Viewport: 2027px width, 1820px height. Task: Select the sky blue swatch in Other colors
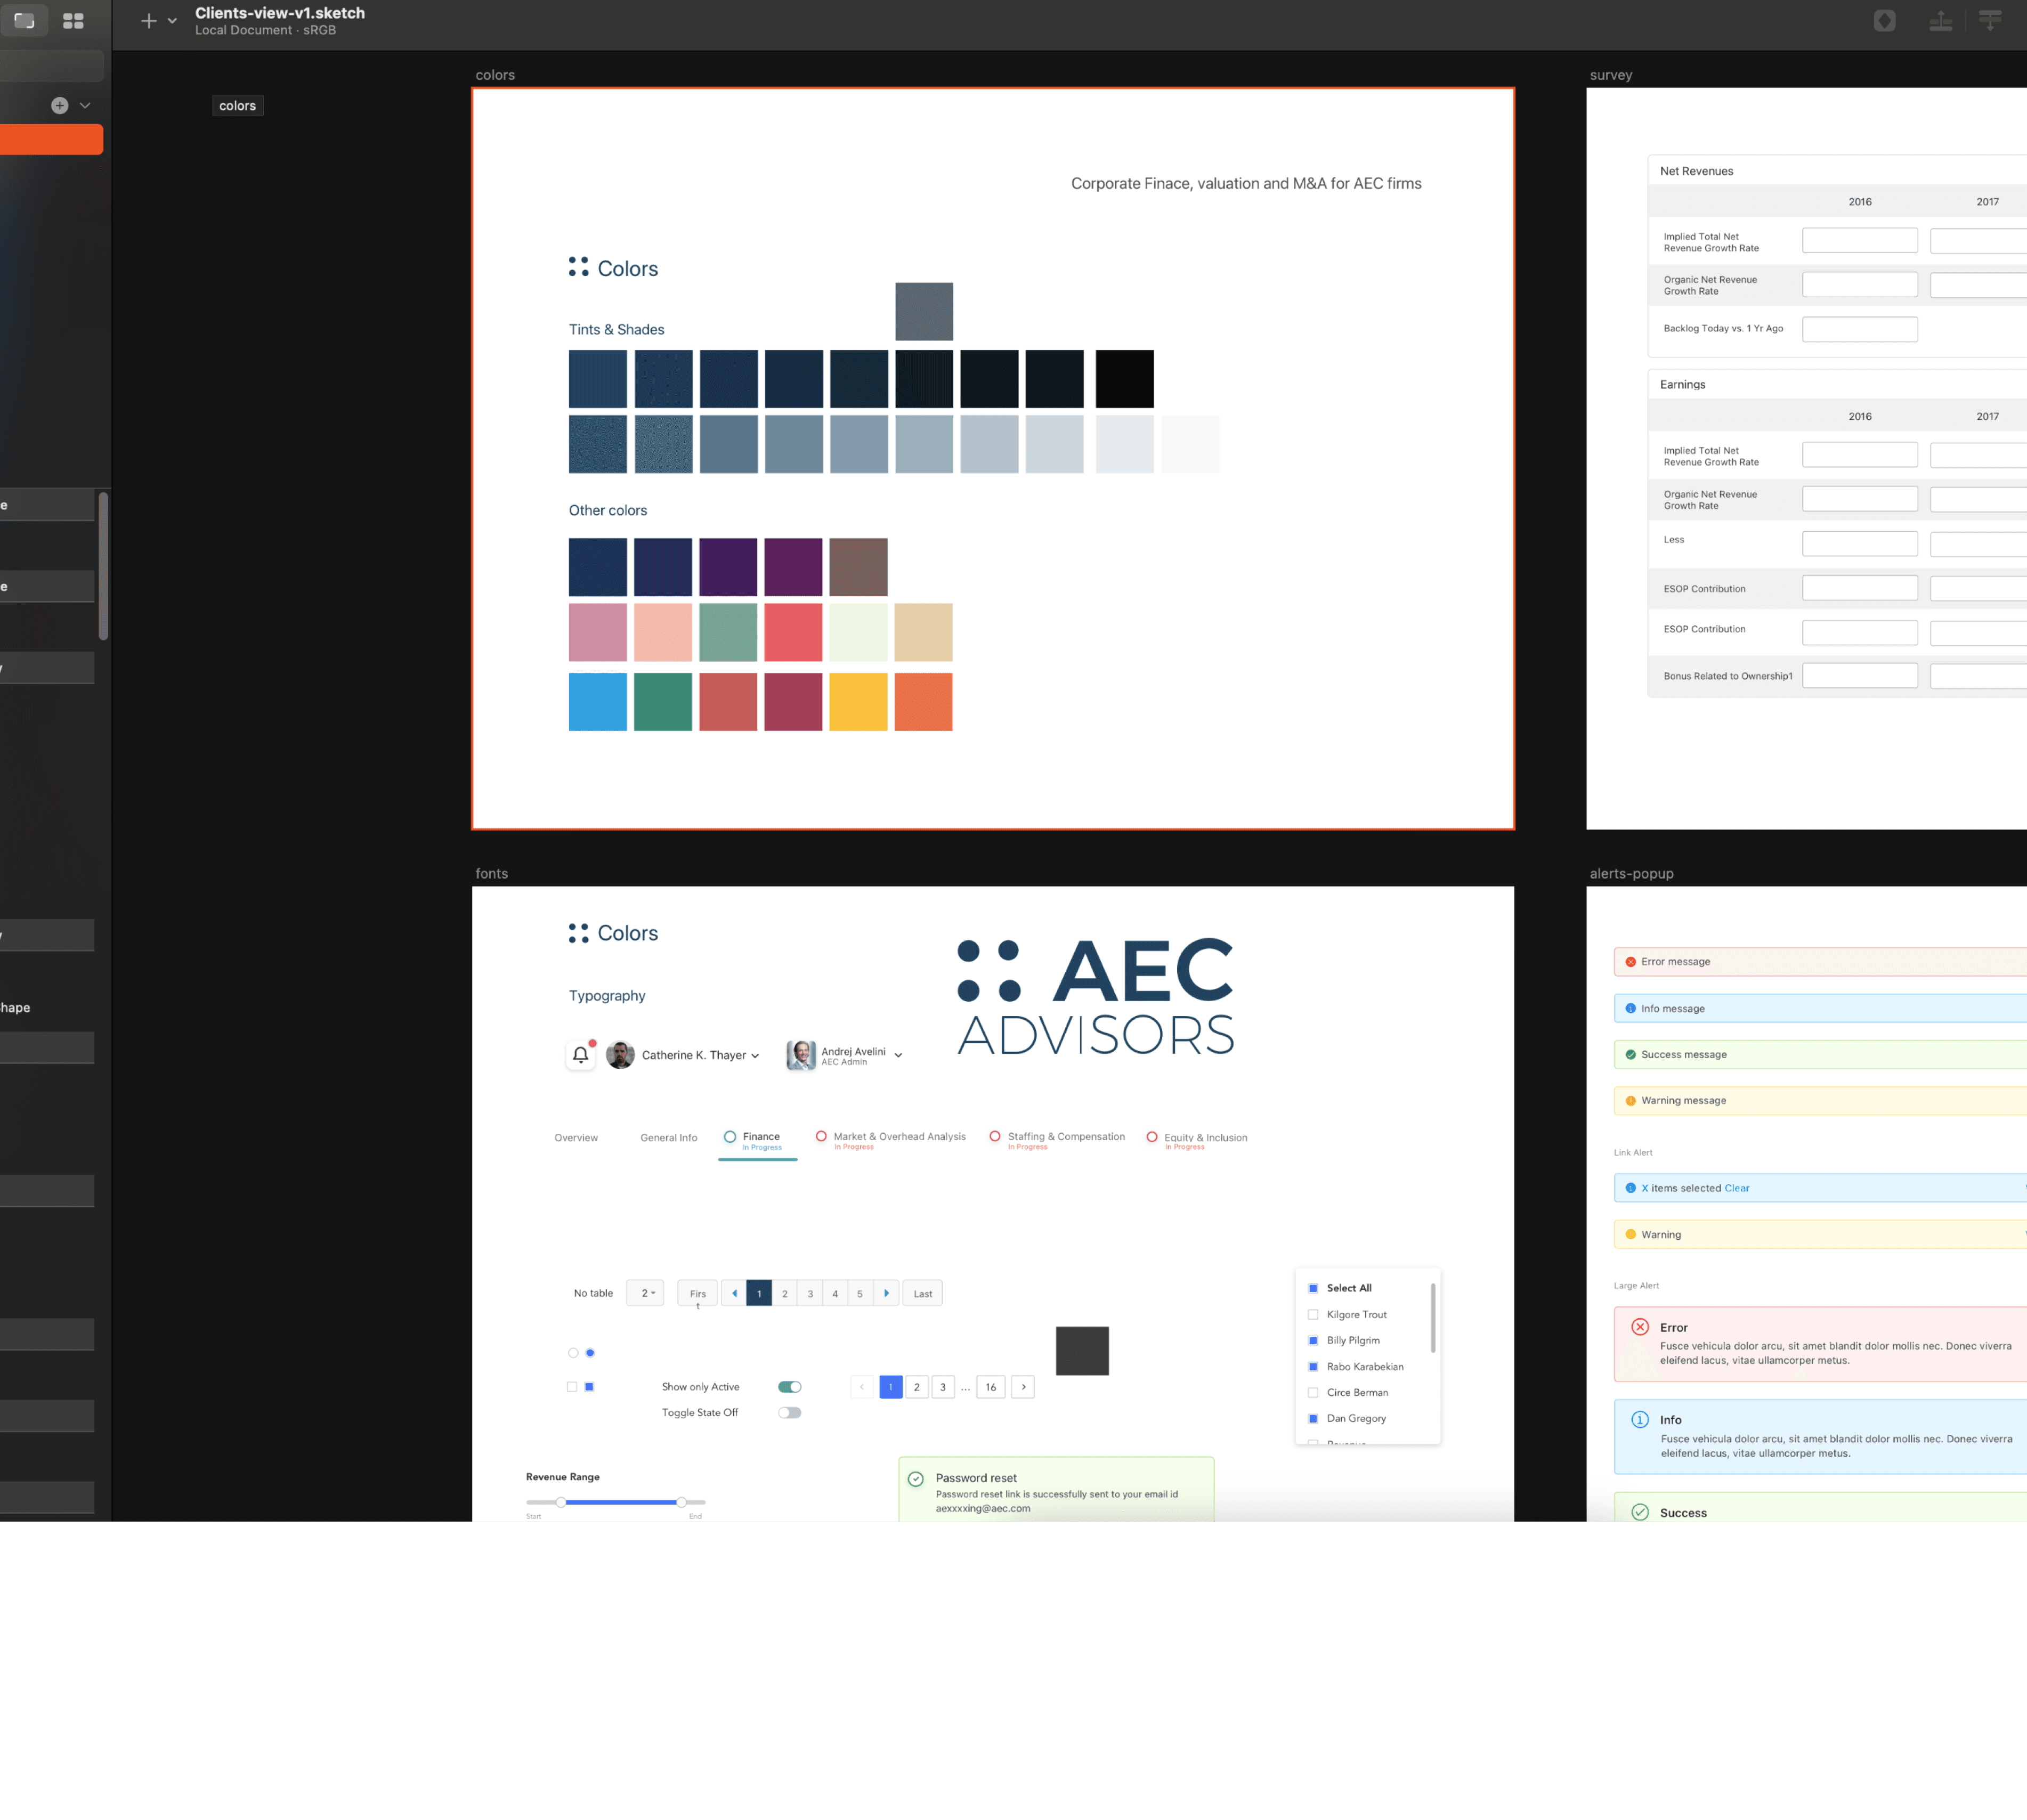(x=598, y=702)
